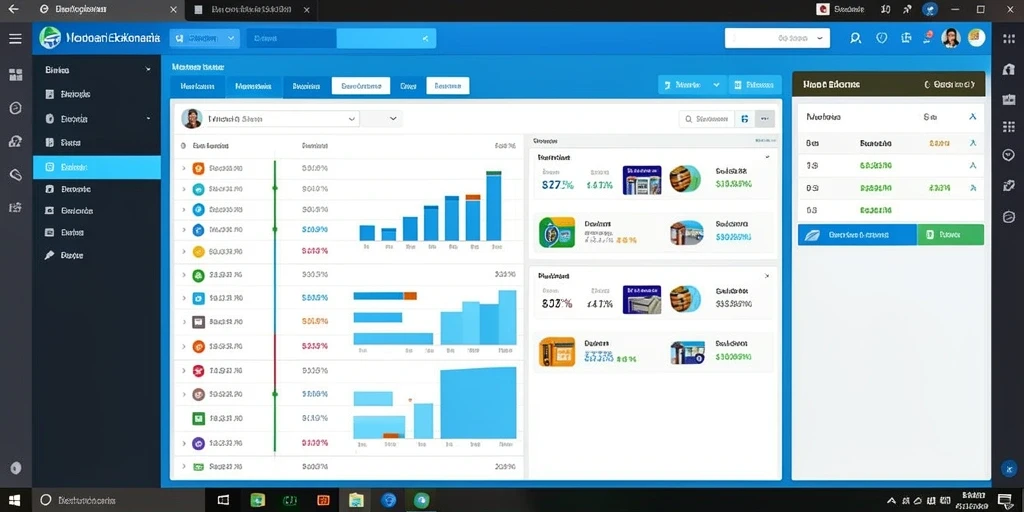
Task: Open the blue building thumbnail in the first card
Action: (x=642, y=180)
